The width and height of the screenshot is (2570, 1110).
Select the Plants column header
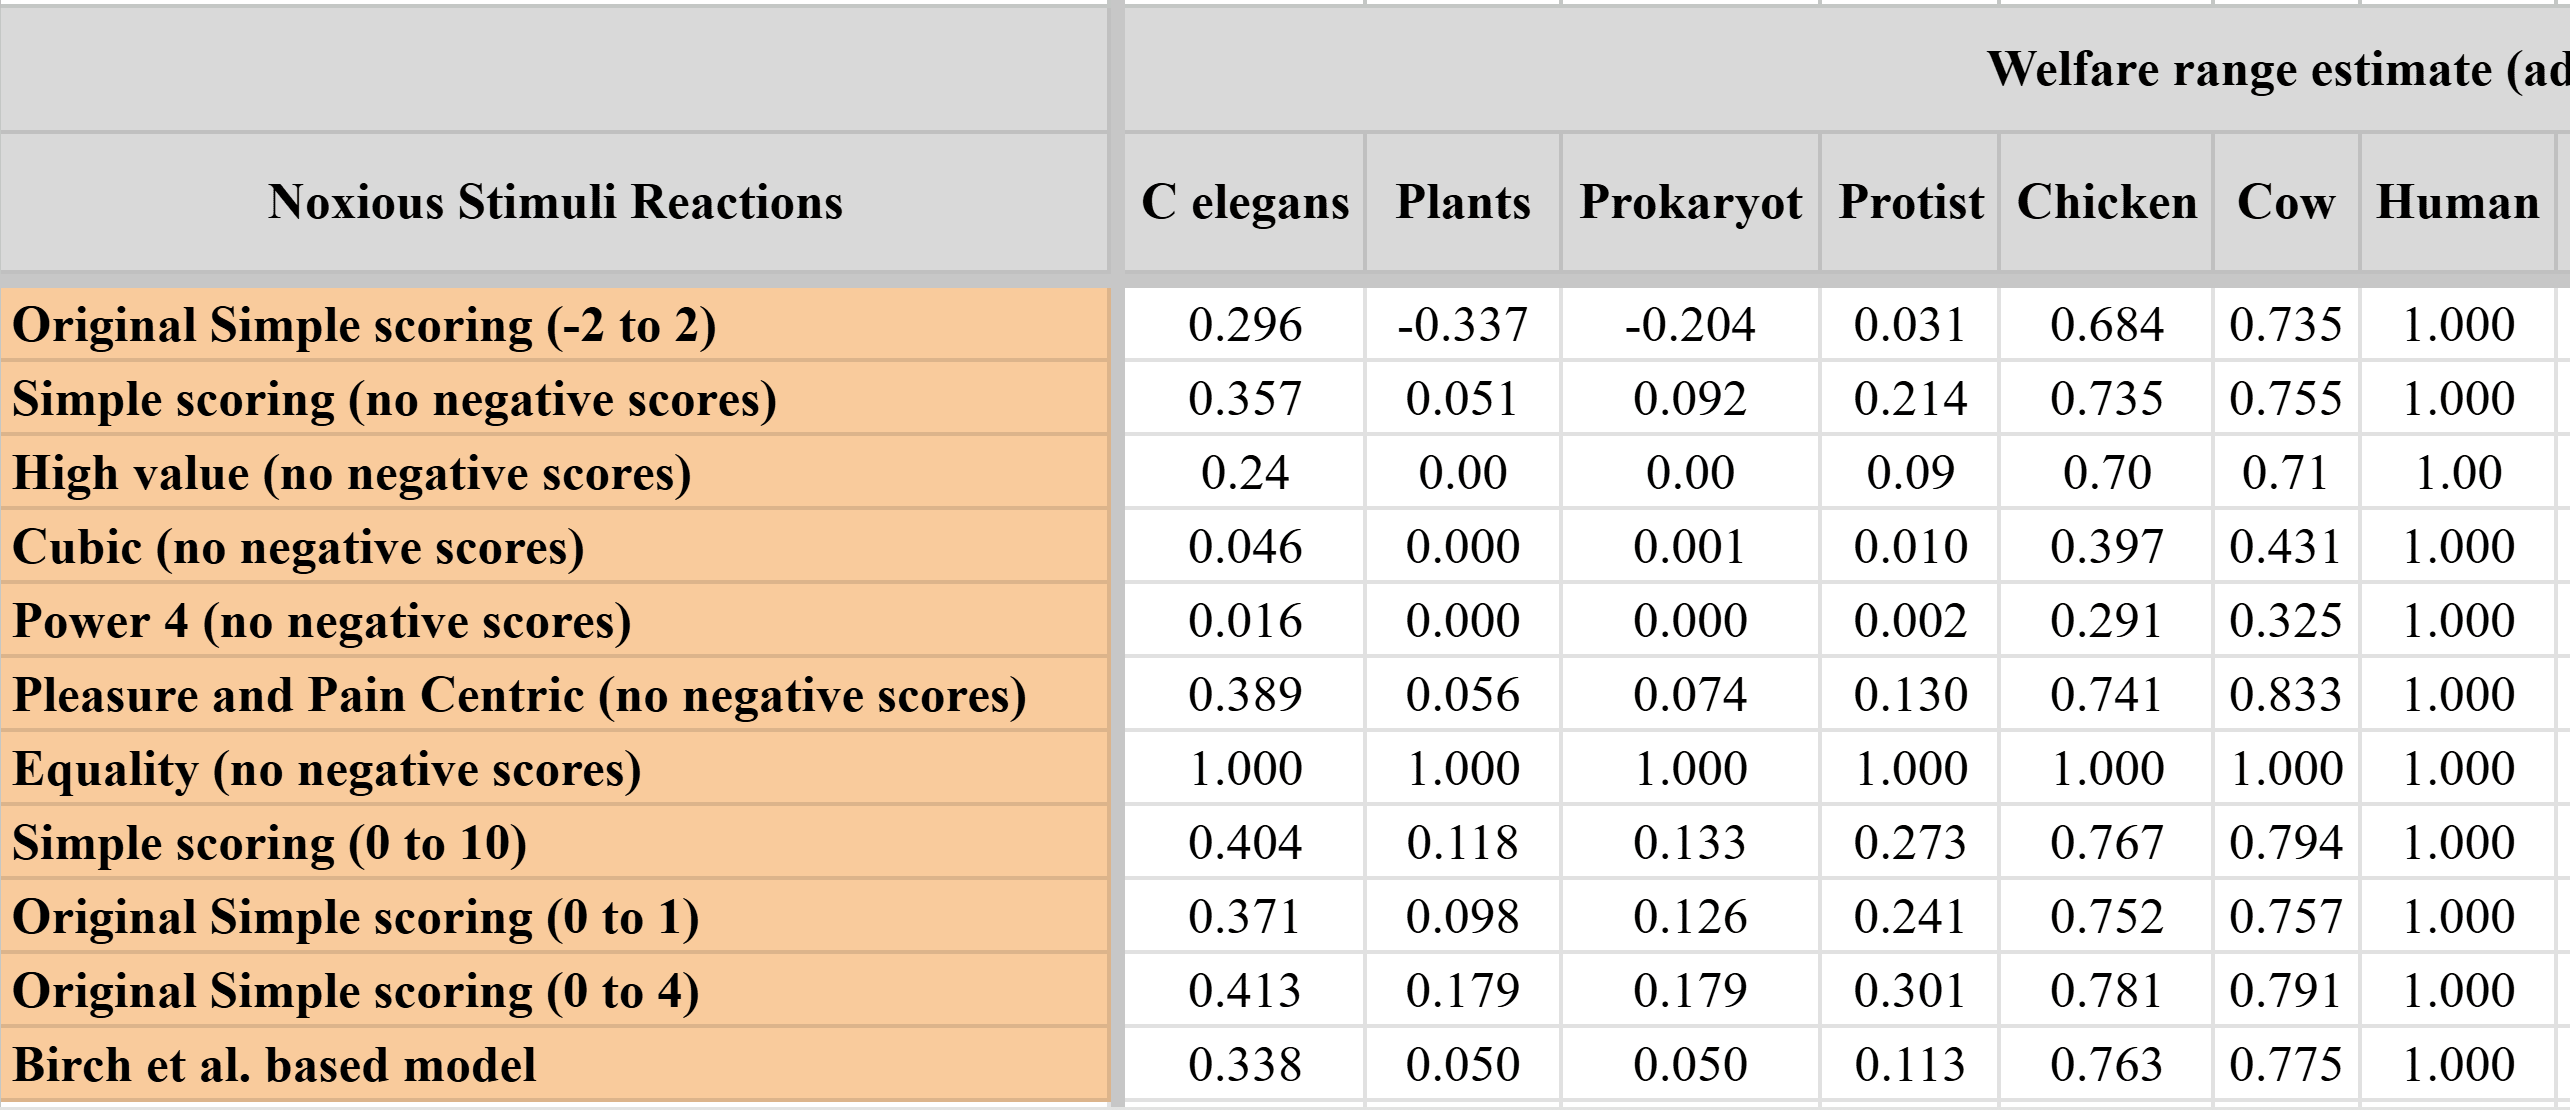(x=1463, y=202)
